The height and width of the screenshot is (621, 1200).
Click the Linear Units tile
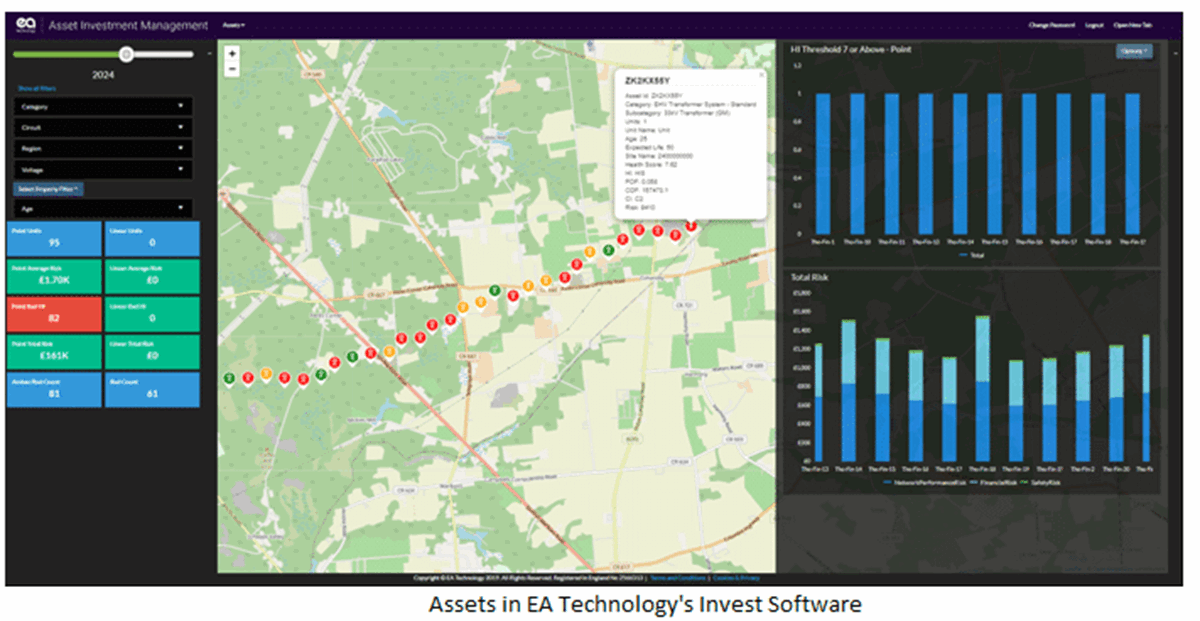152,239
